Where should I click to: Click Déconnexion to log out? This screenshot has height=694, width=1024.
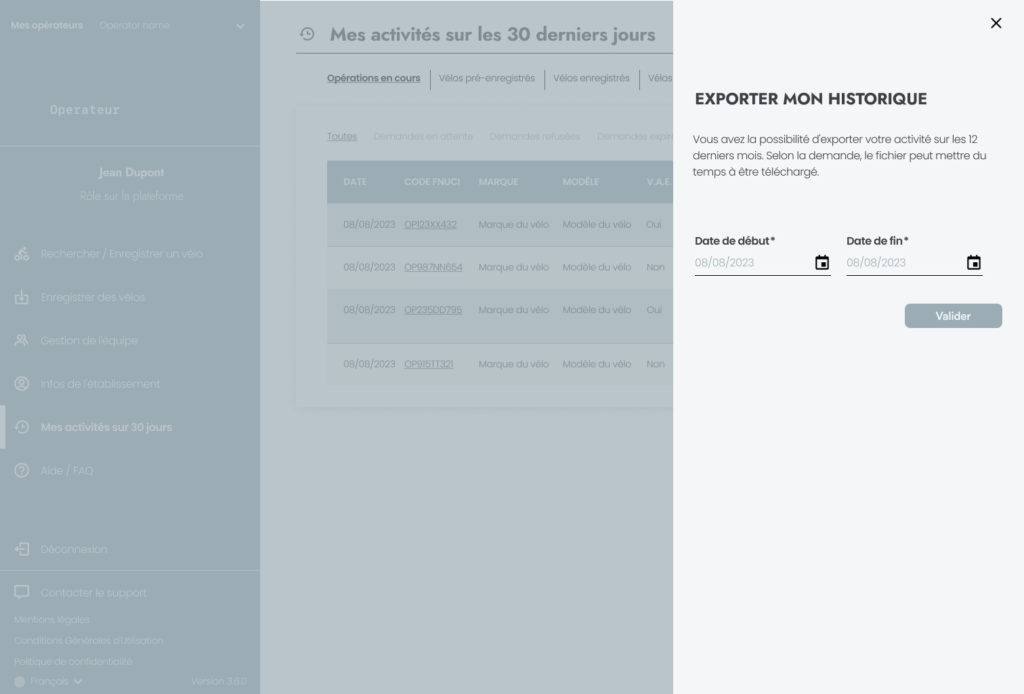pyautogui.click(x=74, y=549)
